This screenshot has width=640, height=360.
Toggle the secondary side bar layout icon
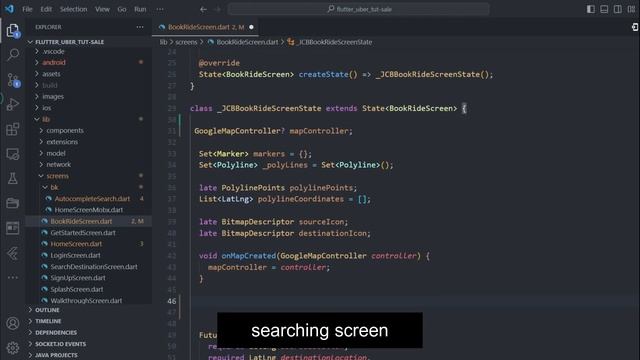618,9
